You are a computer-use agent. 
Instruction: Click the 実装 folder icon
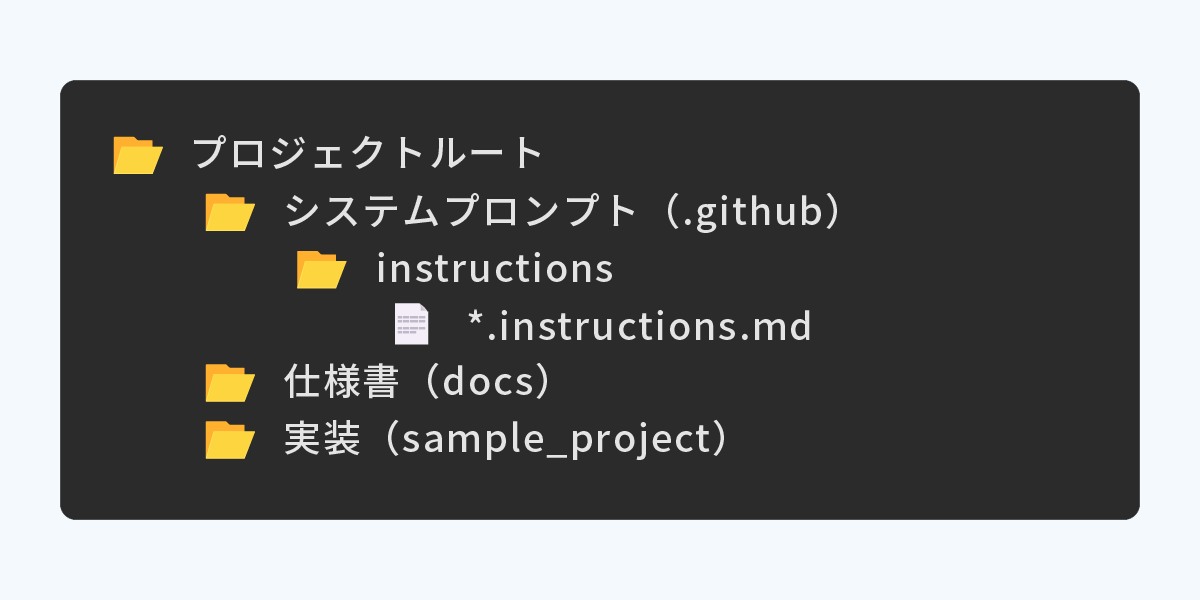[x=230, y=440]
